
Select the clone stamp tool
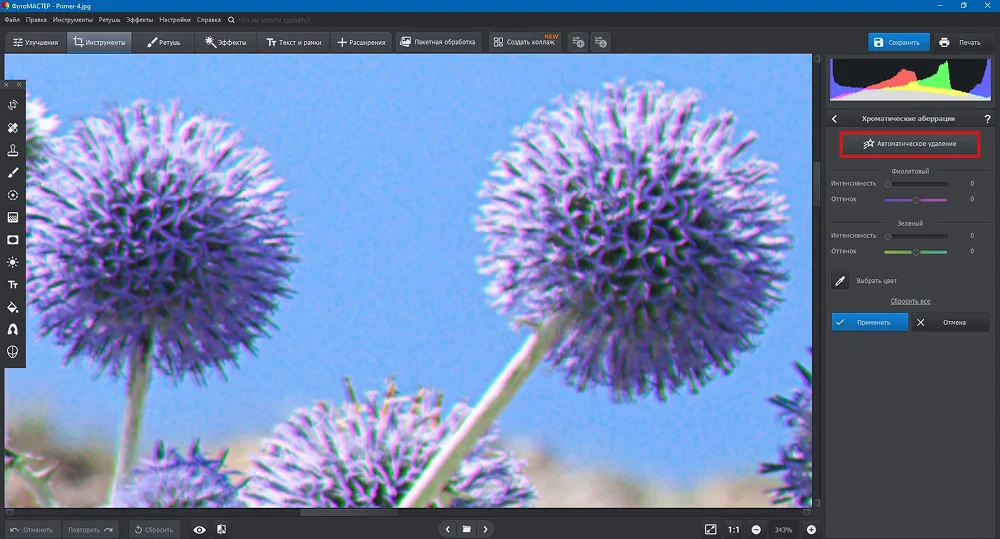[13, 150]
